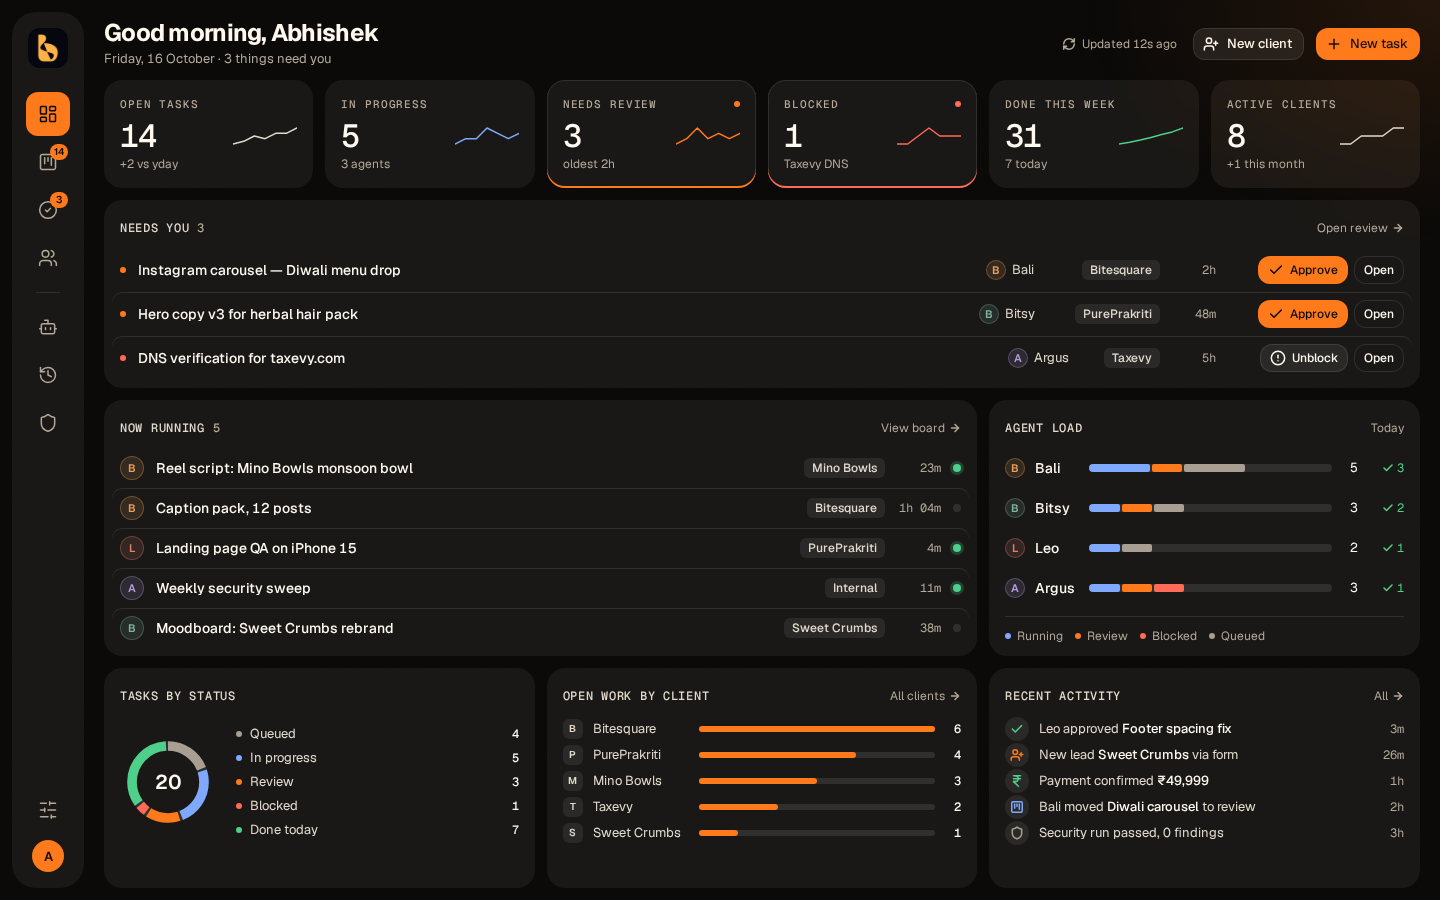Screen dimensions: 1440x900
Task: Open the clients people icon in sidebar
Action: 48,258
